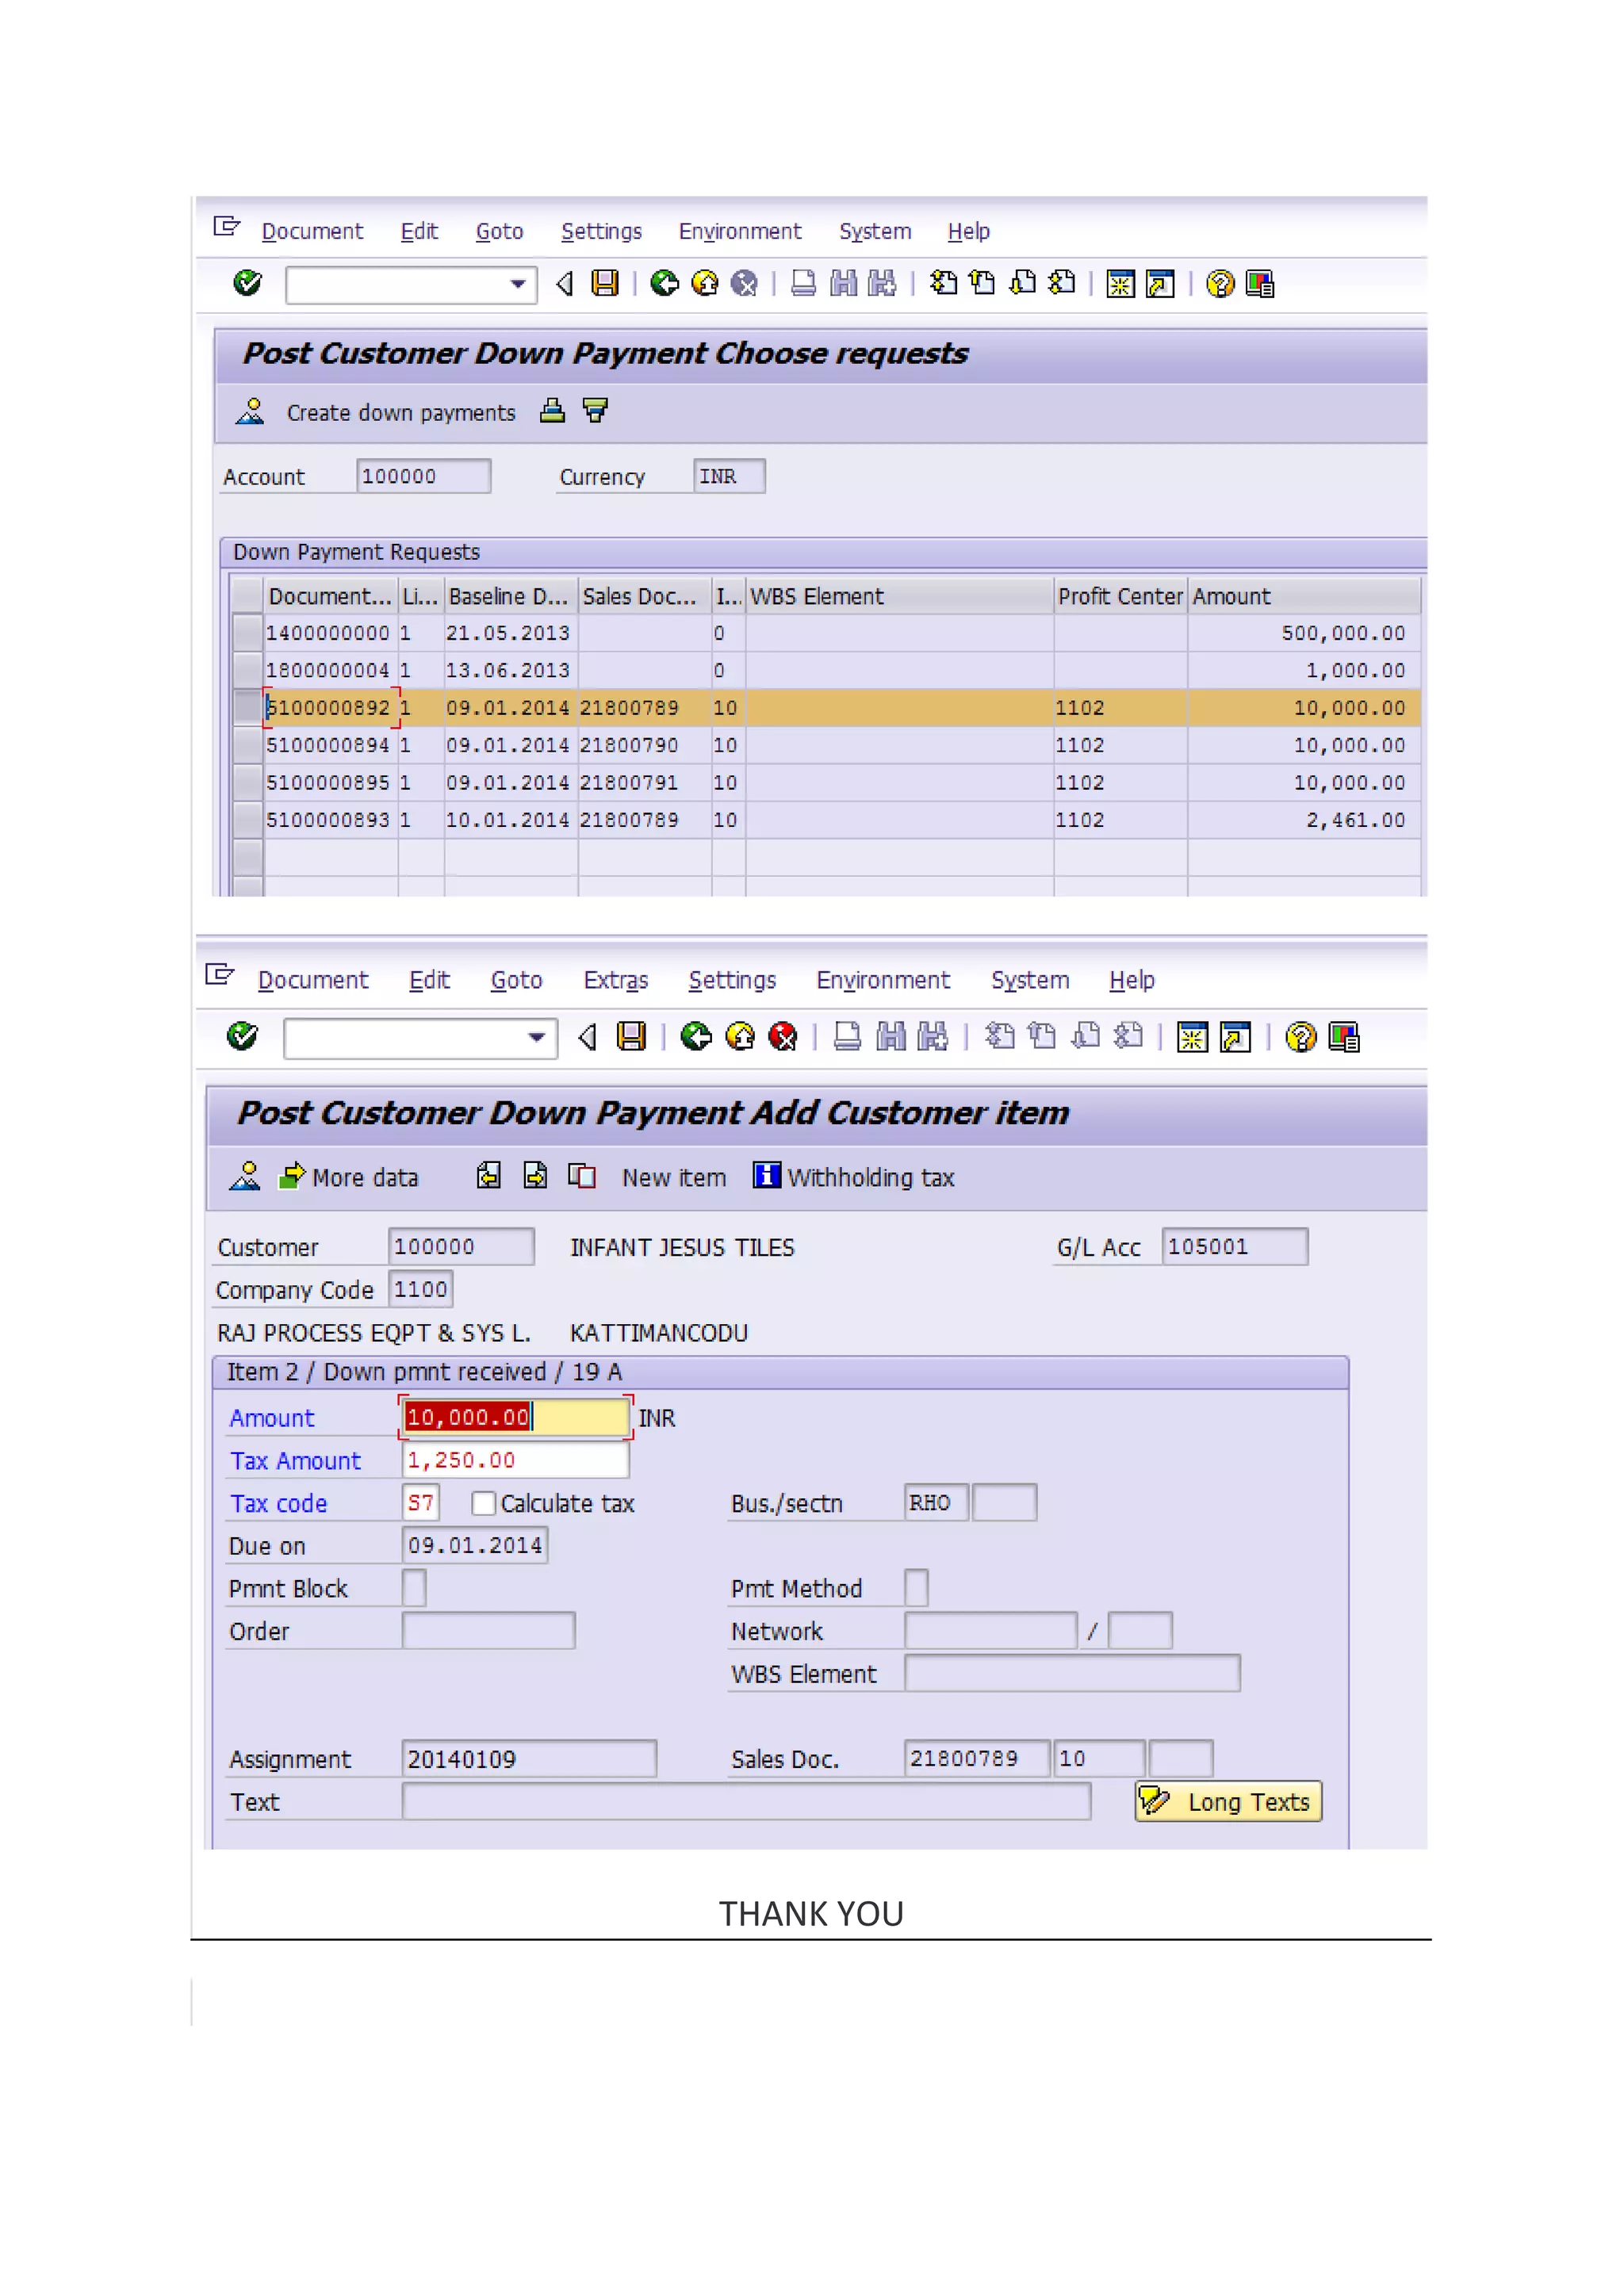Click the Withholding tax info icon
The image size is (1624, 2296).
point(767,1175)
